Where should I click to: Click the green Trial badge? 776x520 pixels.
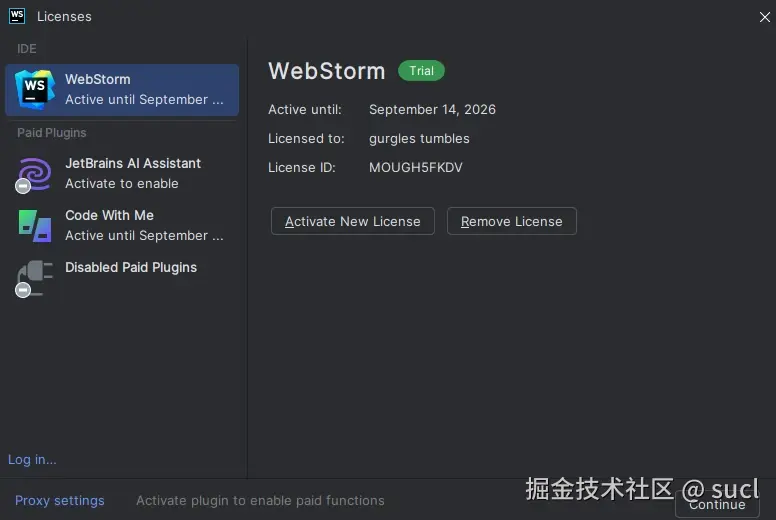[421, 71]
